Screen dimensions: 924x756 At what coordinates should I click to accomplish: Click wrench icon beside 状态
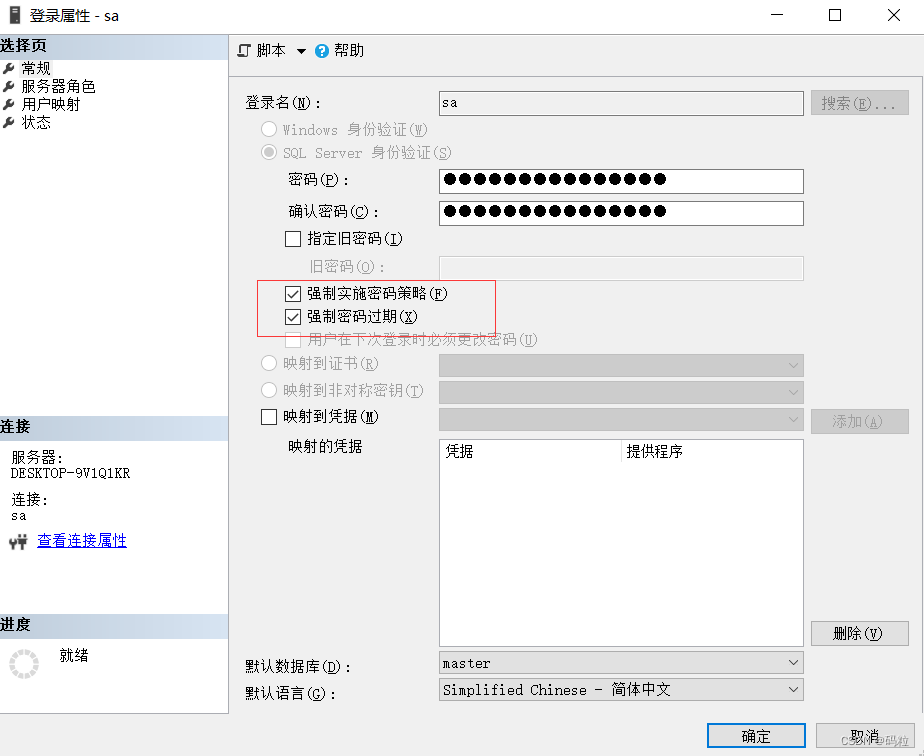pos(9,123)
